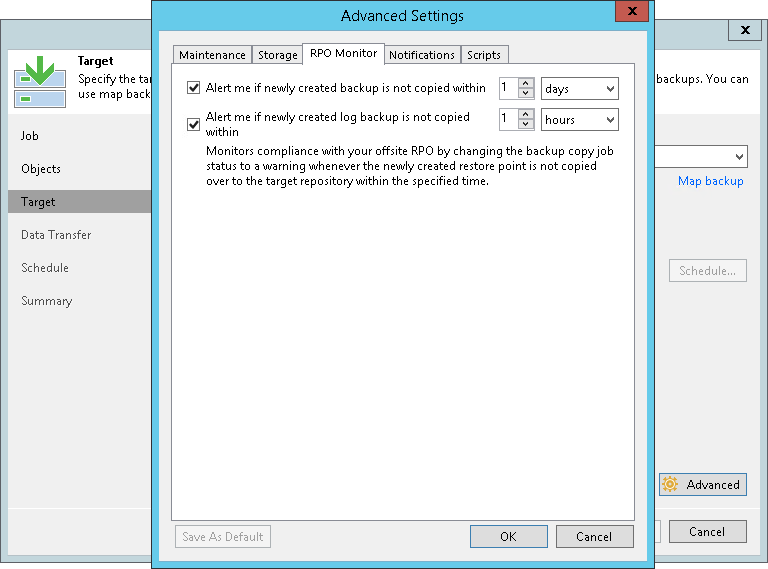The image size is (768, 569).
Task: Close the background wizard window
Action: click(x=745, y=30)
